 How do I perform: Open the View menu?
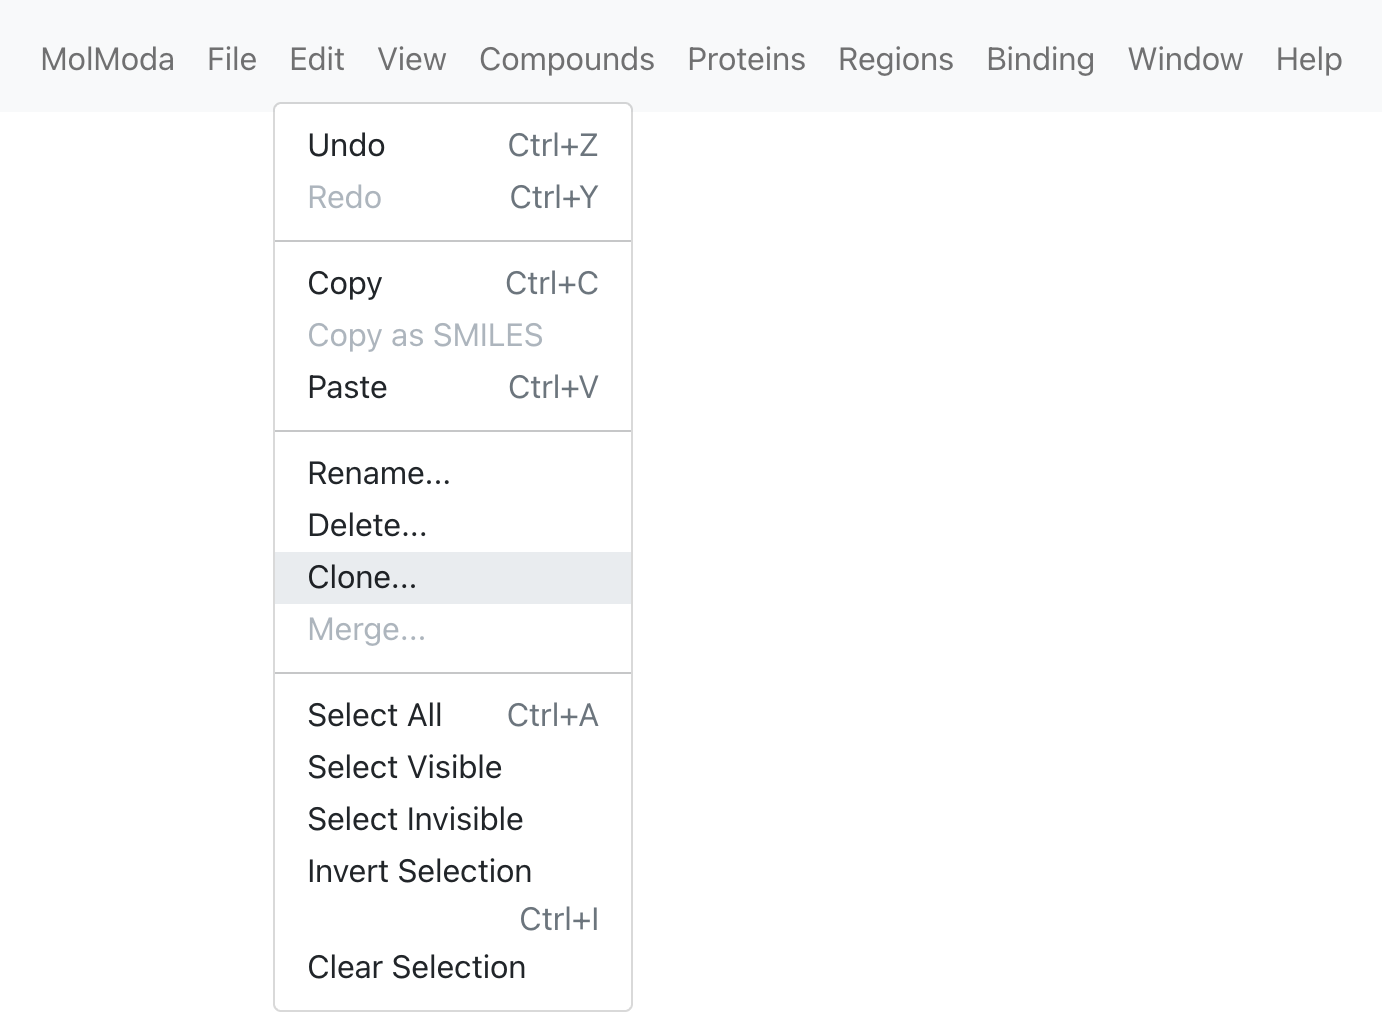[412, 59]
